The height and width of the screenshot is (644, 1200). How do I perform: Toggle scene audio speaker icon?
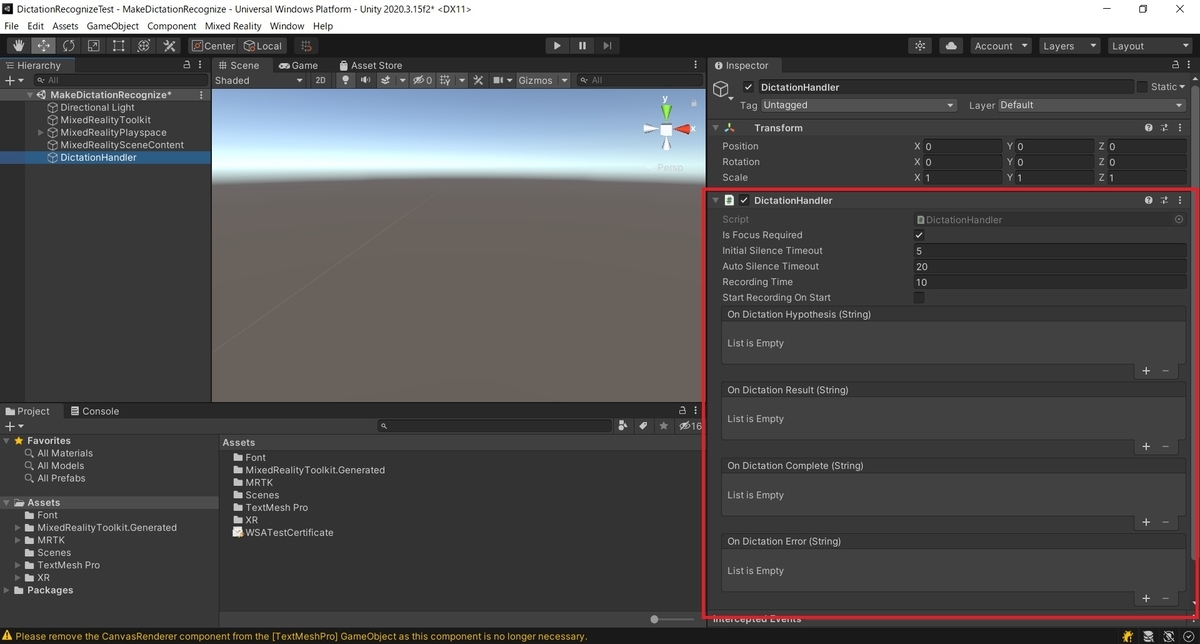pos(365,80)
